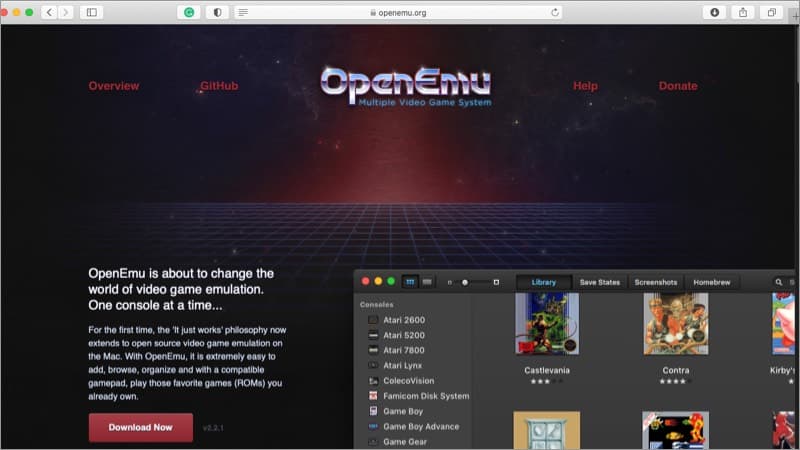Toggle Safari's sidebar button
800x450 pixels.
(x=92, y=12)
